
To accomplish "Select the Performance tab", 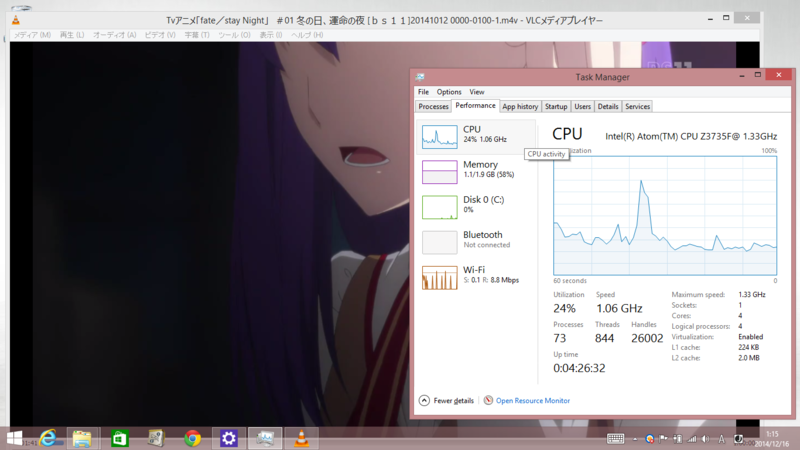I will tap(475, 106).
